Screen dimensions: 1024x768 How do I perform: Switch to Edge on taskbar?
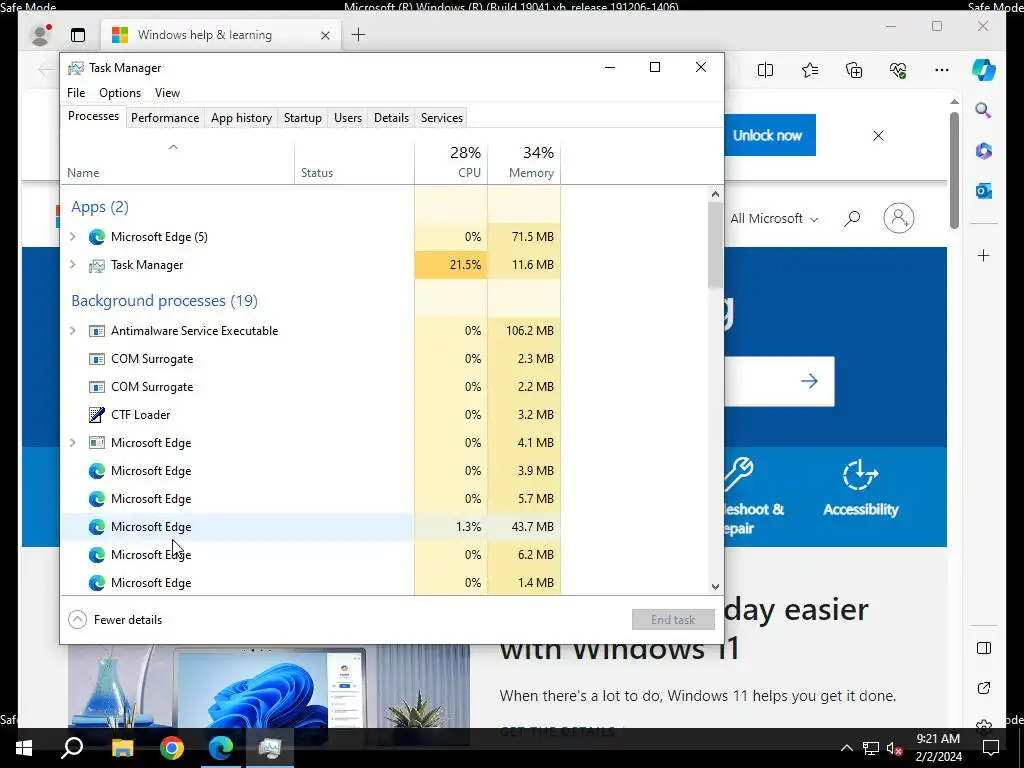(221, 748)
